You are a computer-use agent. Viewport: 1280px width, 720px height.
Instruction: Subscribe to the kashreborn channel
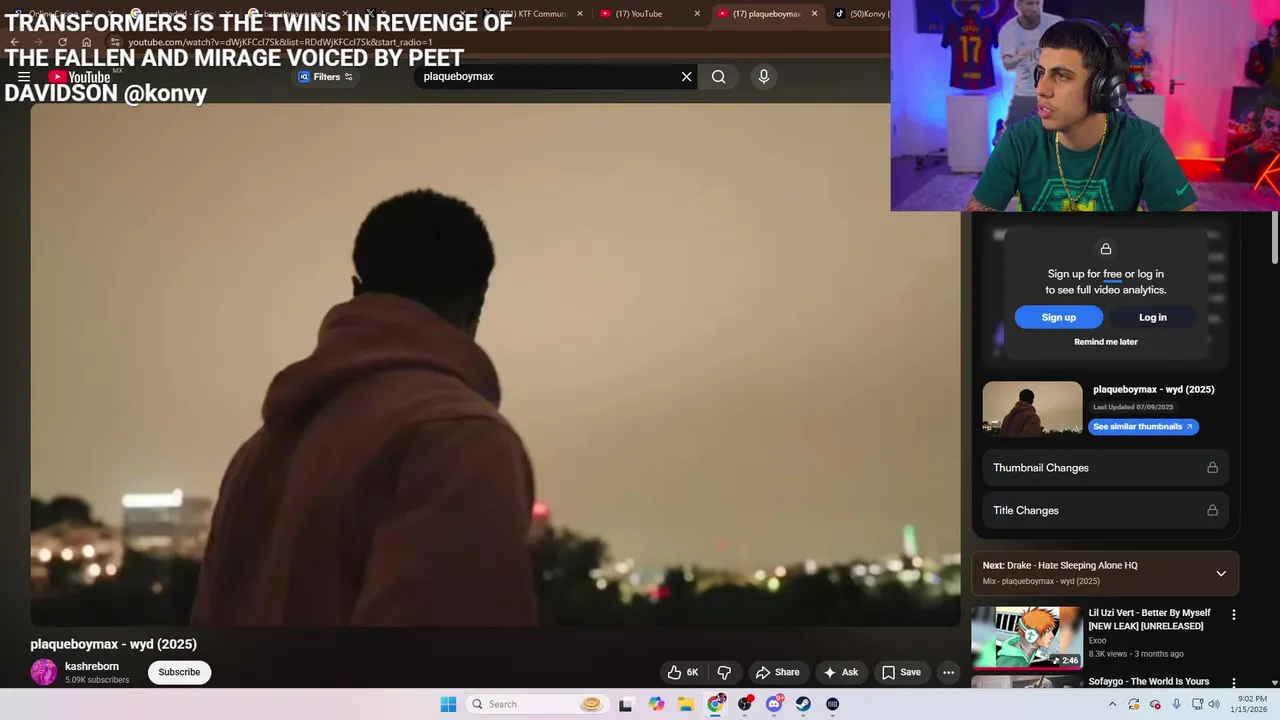pos(179,672)
